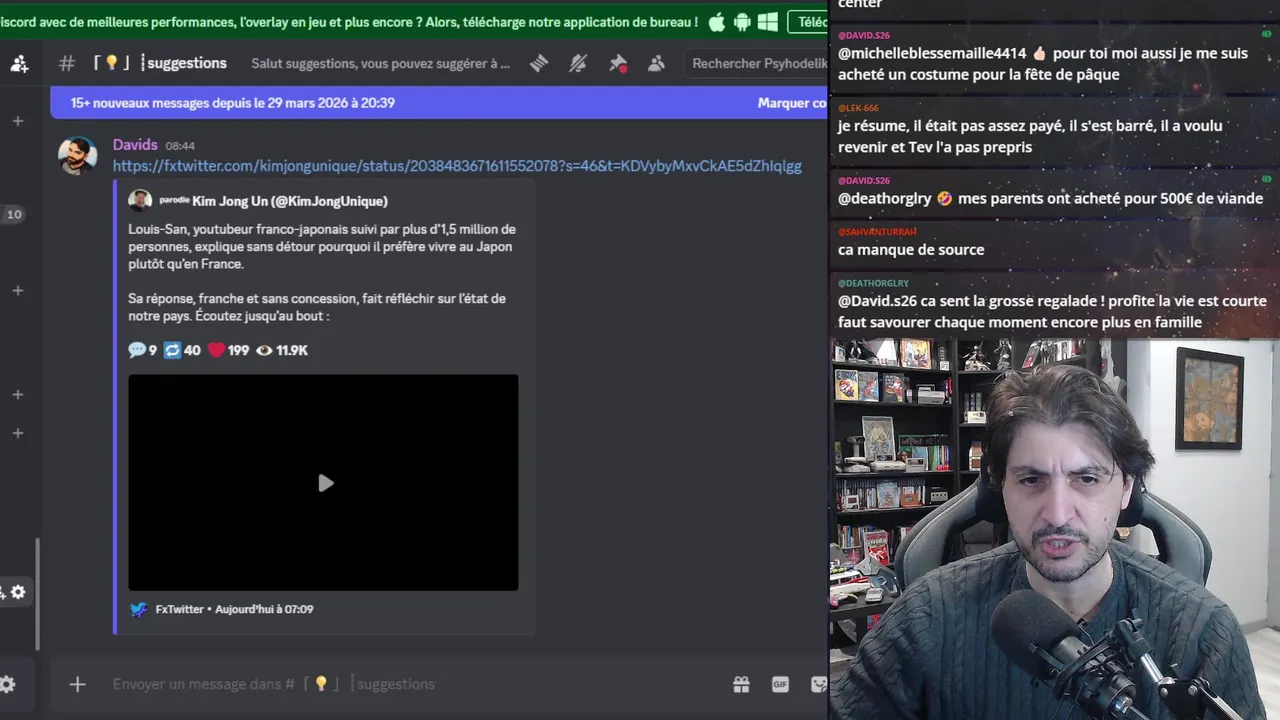This screenshot has height=720, width=1280.
Task: Open the fxtwitter.com kimjongunique link
Action: click(x=457, y=166)
